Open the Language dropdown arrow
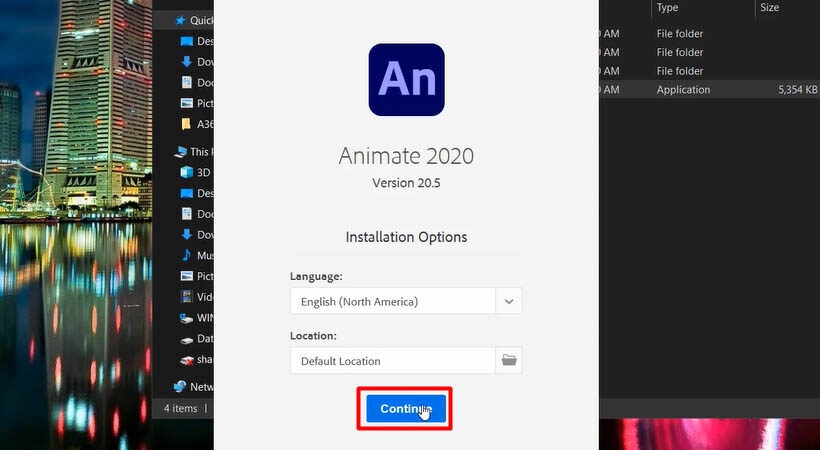Screen dimensions: 820x450 click(509, 301)
